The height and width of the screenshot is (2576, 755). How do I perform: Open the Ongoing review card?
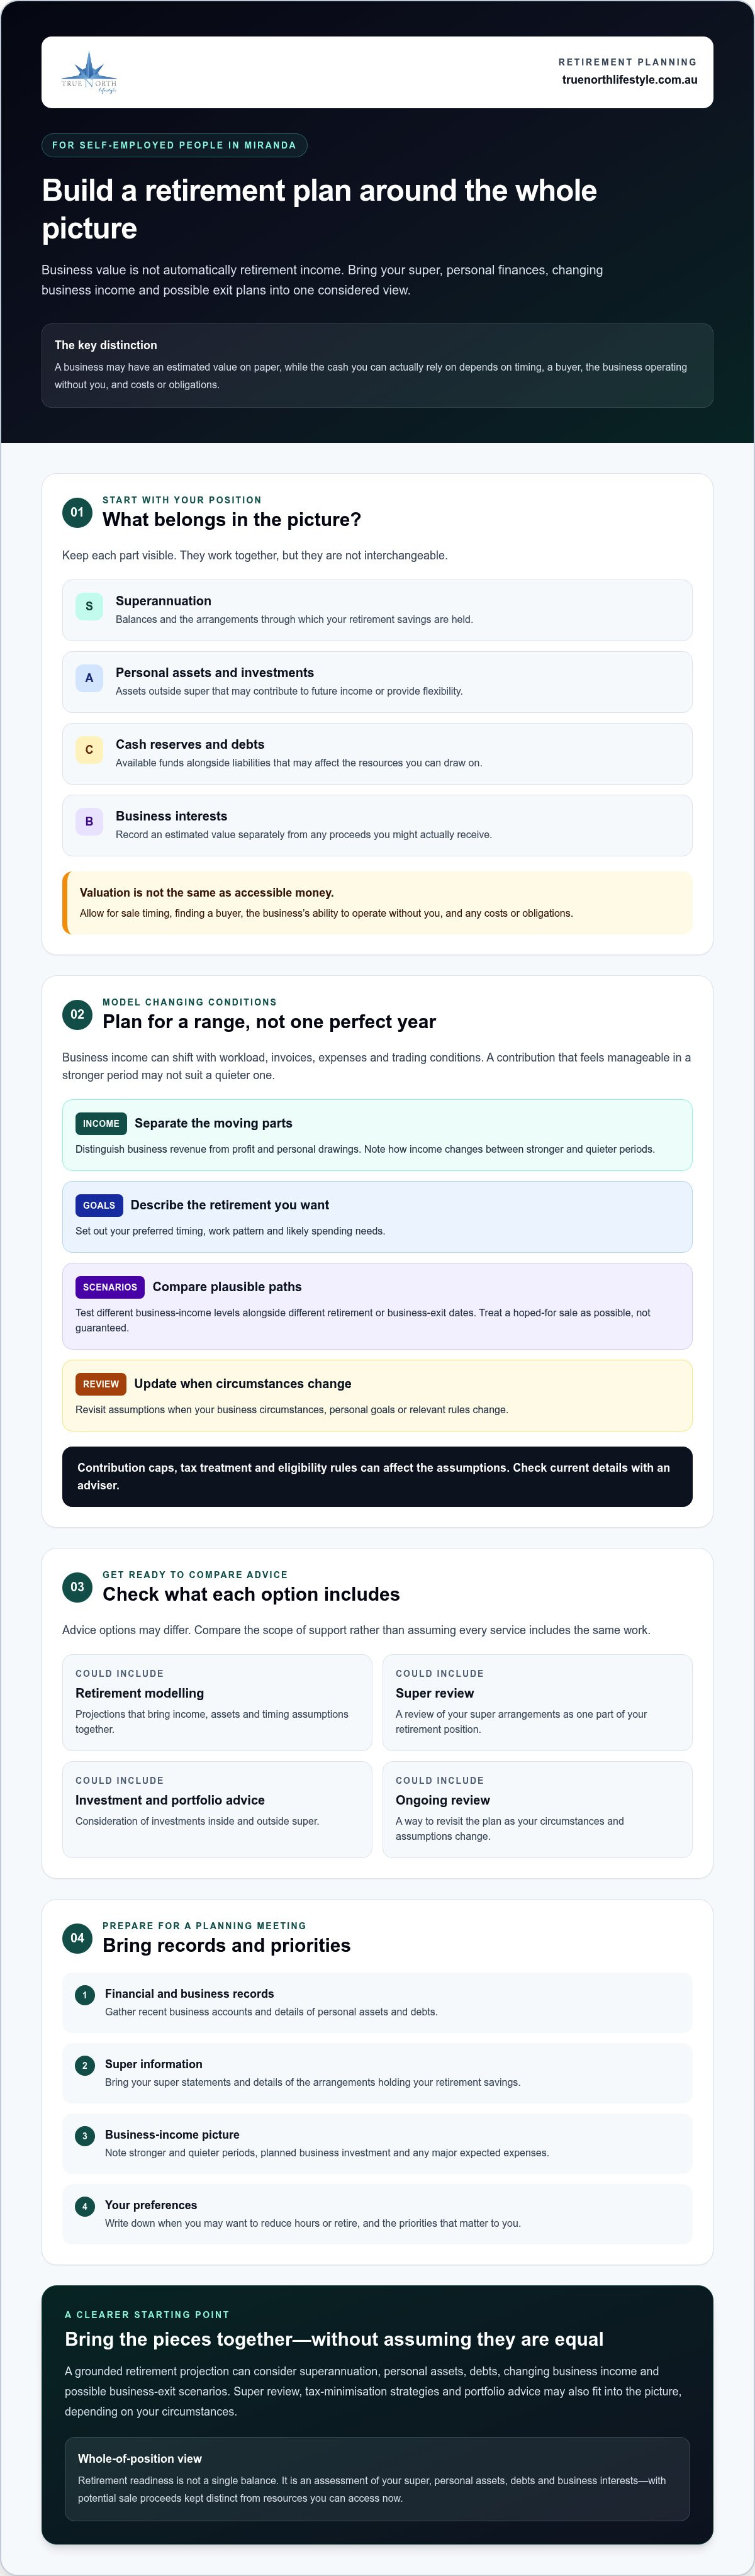tap(537, 1810)
